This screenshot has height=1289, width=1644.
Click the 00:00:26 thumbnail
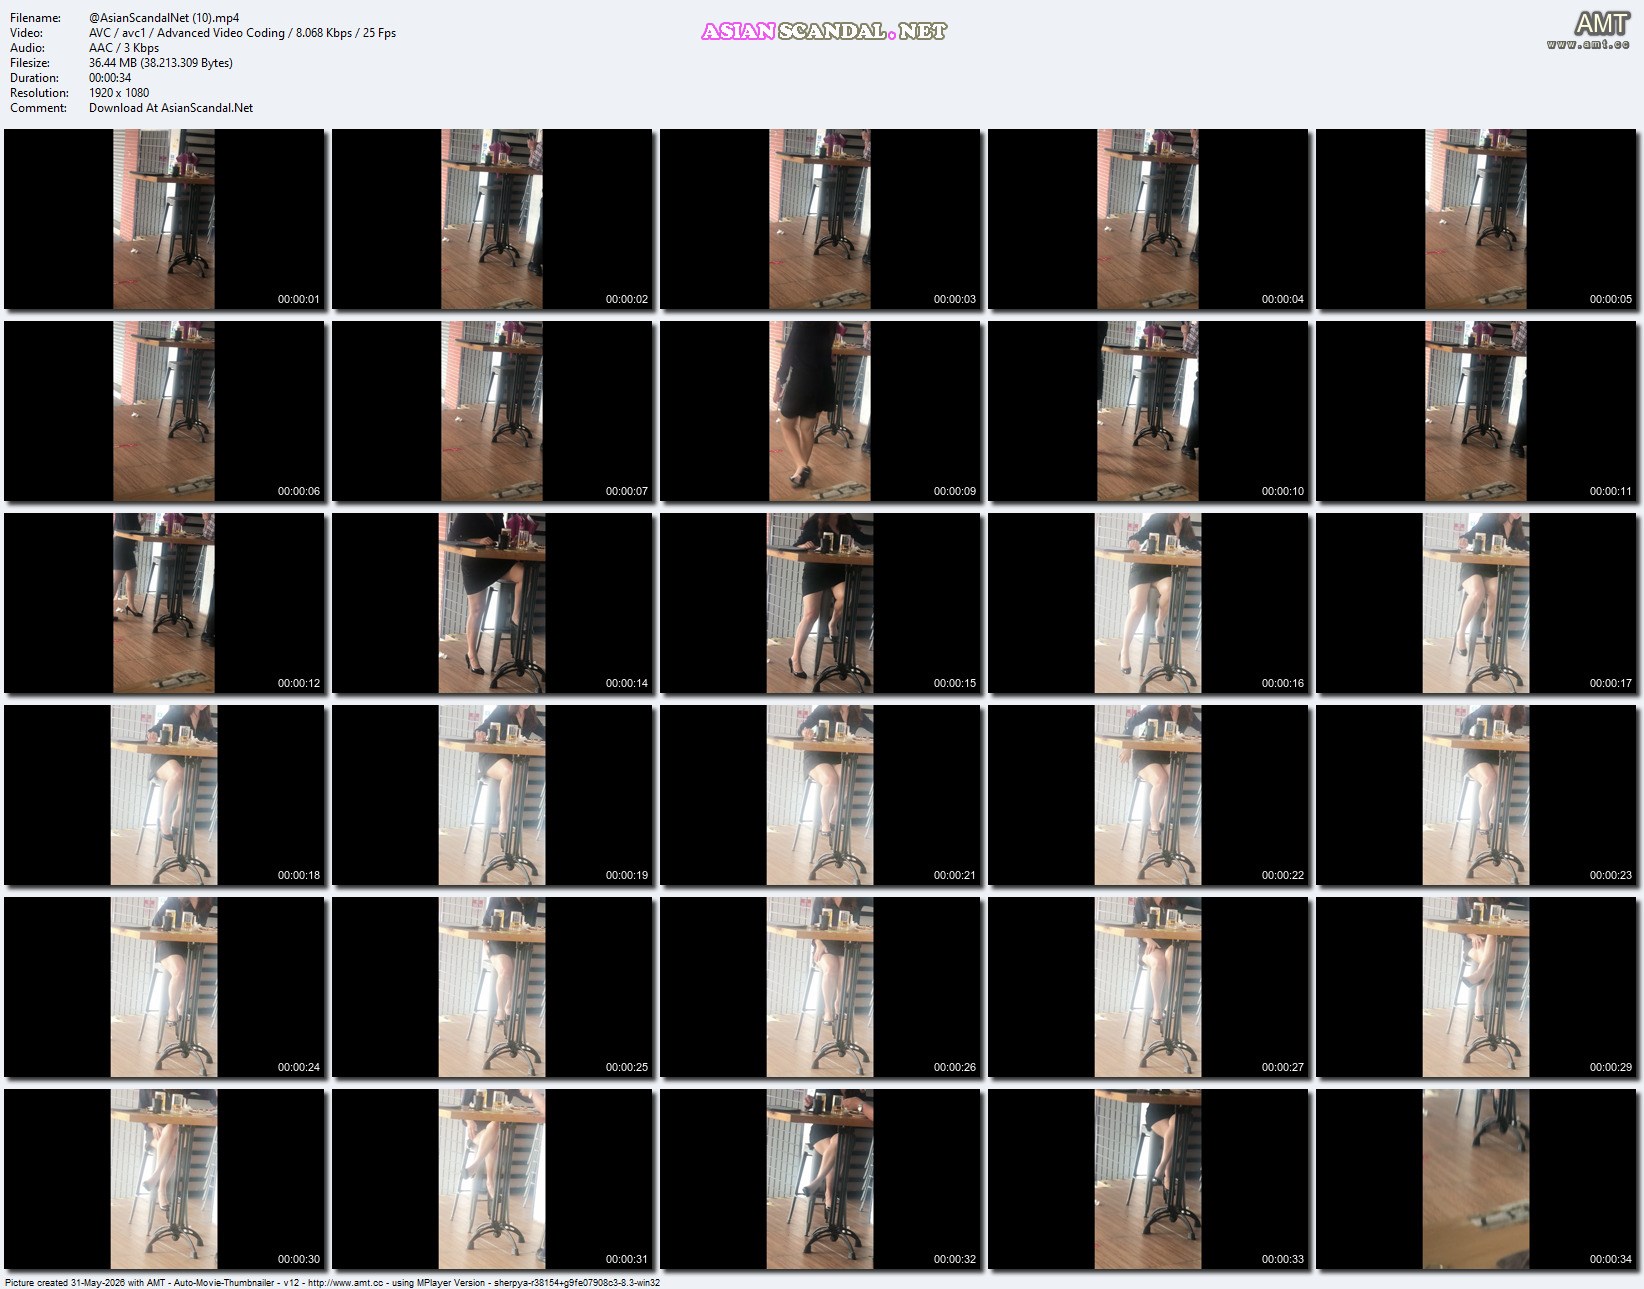[820, 987]
